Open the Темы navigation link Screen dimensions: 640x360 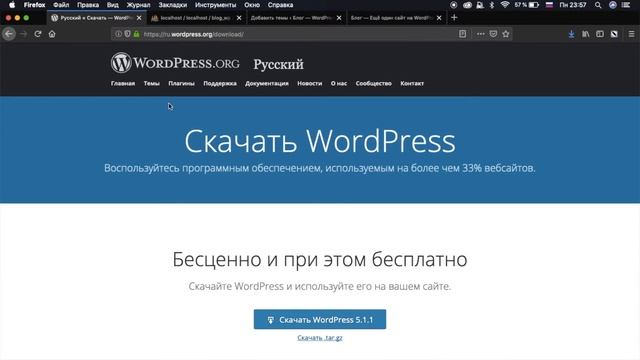[x=151, y=83]
